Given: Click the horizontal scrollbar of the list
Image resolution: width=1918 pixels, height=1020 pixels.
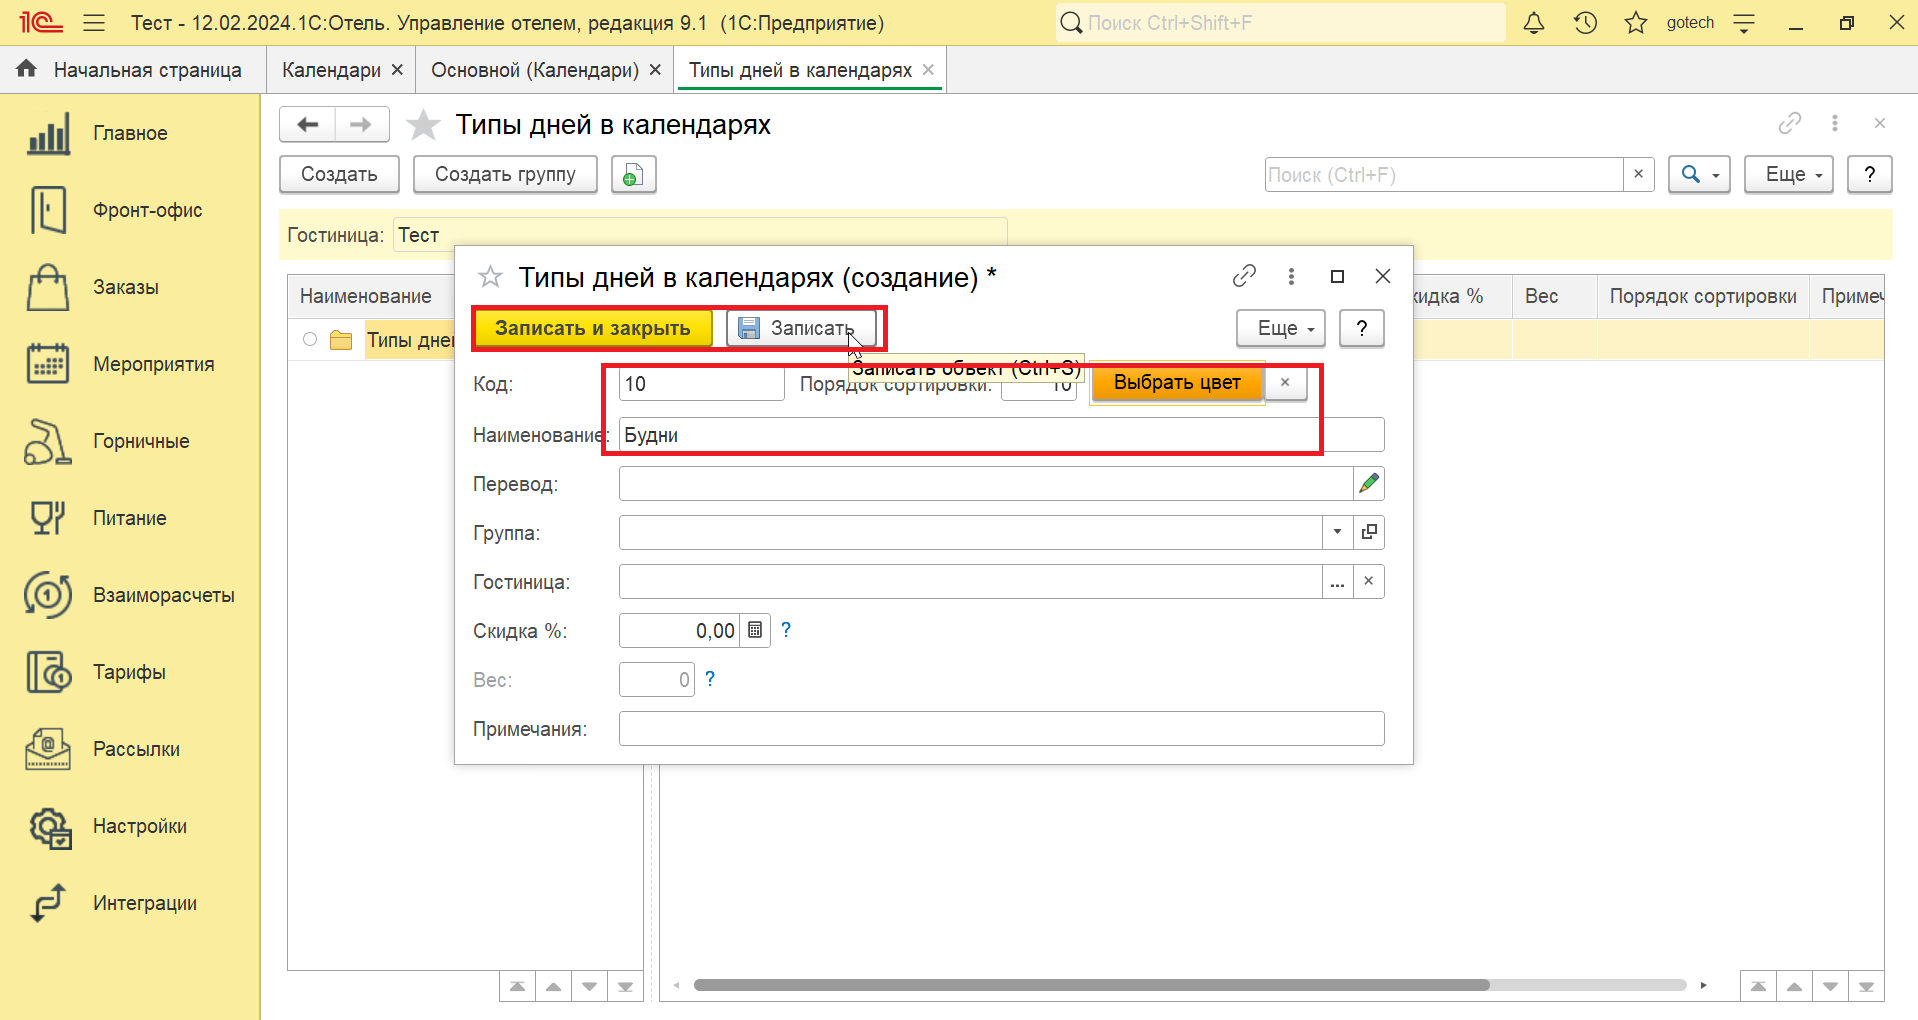Looking at the screenshot, I should 1091,985.
